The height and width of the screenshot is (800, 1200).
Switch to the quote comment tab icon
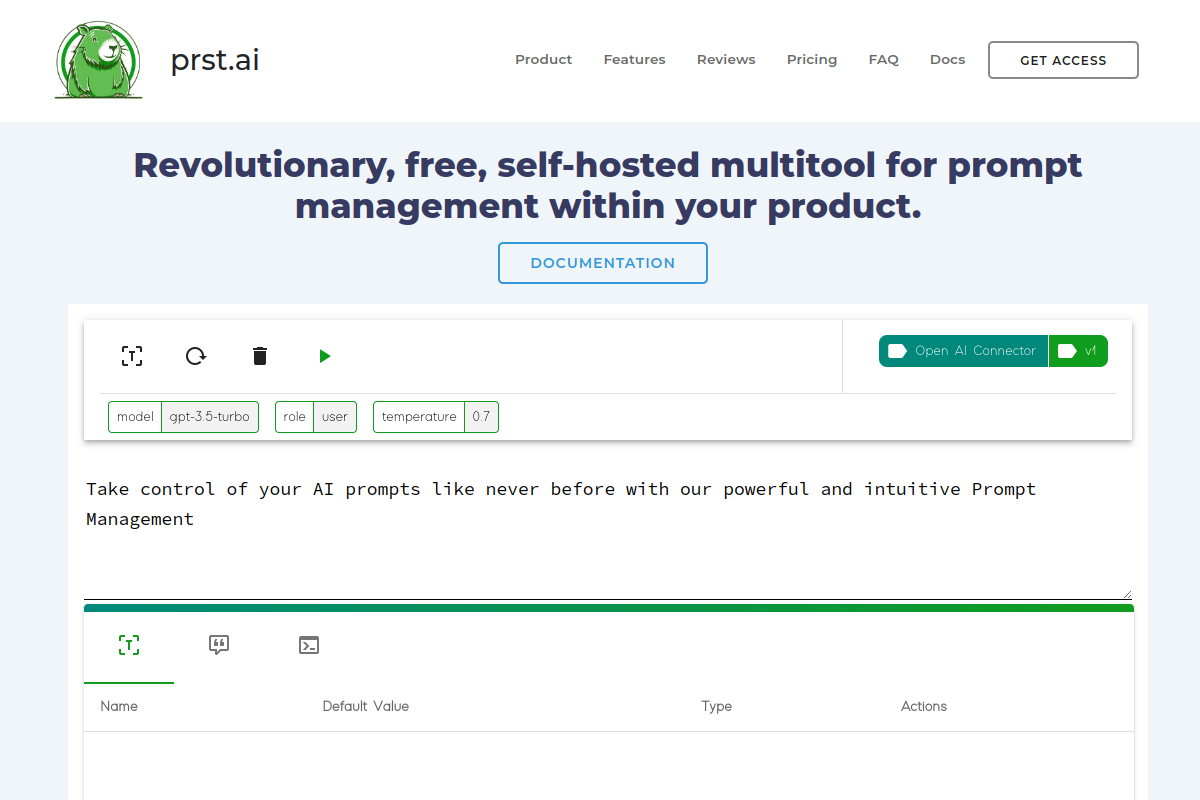[x=219, y=645]
